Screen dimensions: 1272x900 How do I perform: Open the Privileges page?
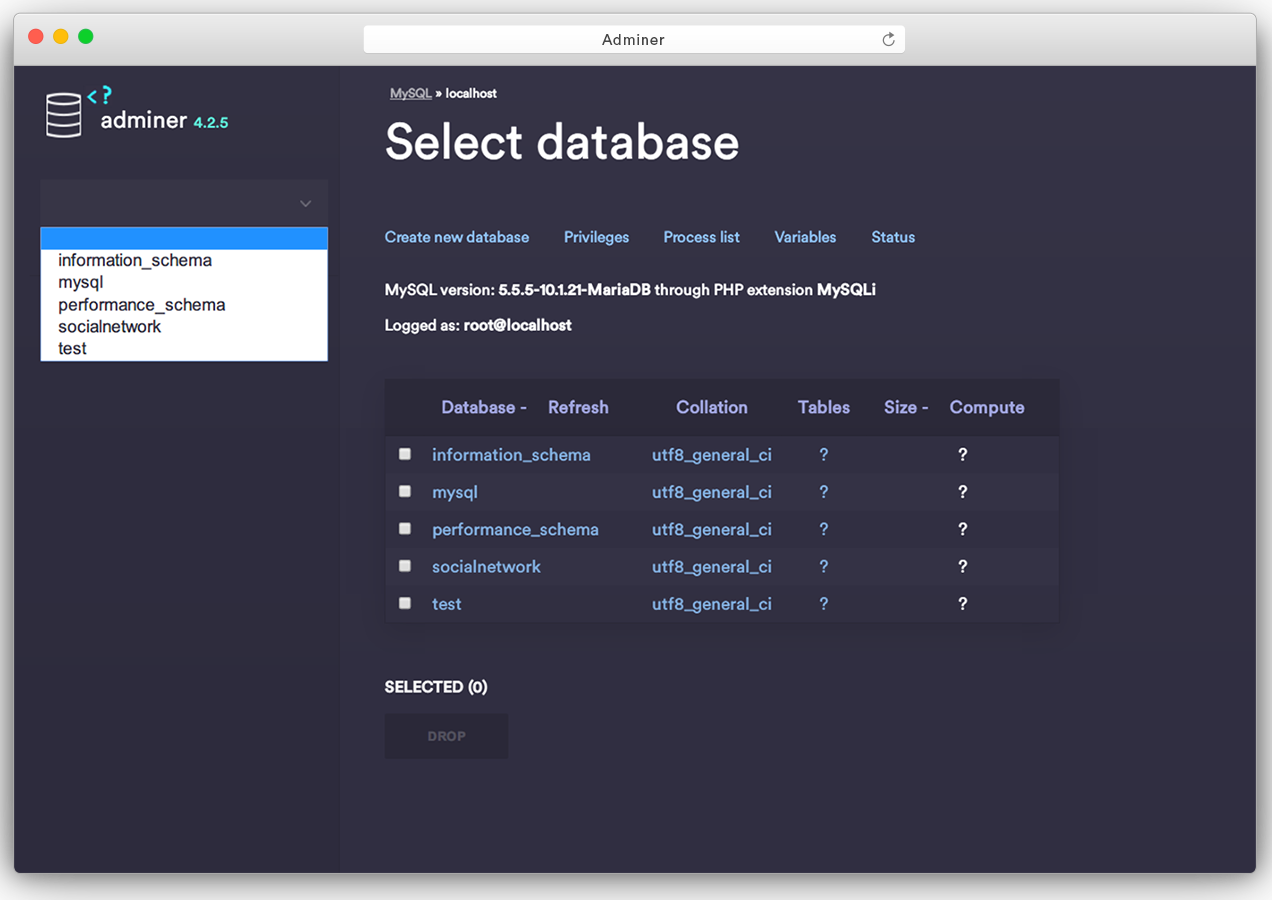tap(596, 237)
